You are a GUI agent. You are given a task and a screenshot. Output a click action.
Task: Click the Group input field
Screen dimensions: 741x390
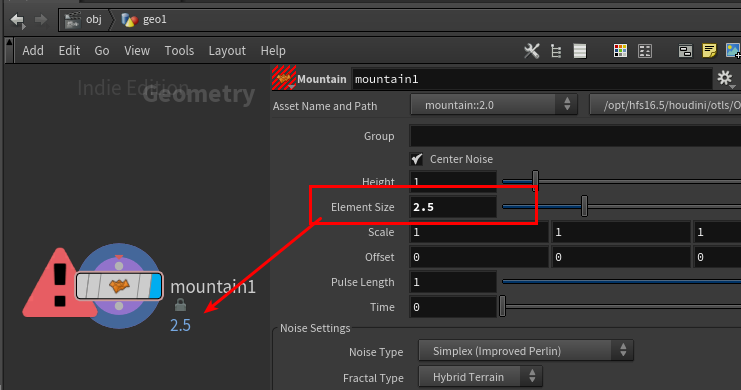(575, 136)
